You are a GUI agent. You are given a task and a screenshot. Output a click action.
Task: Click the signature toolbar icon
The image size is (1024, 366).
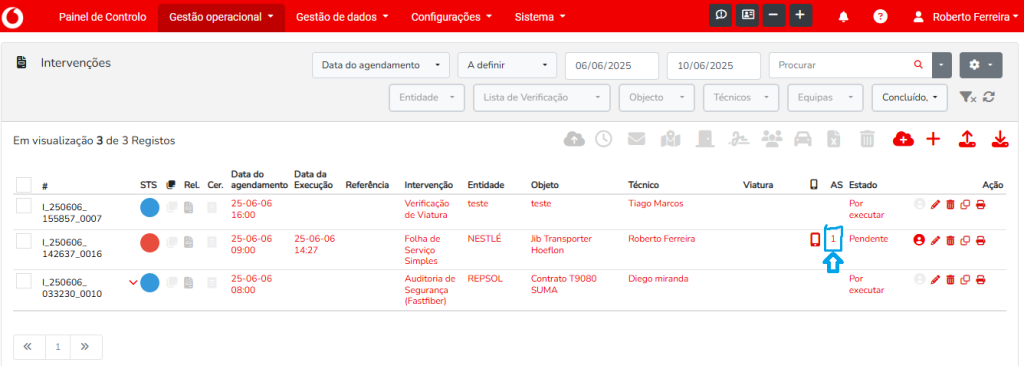pos(739,139)
